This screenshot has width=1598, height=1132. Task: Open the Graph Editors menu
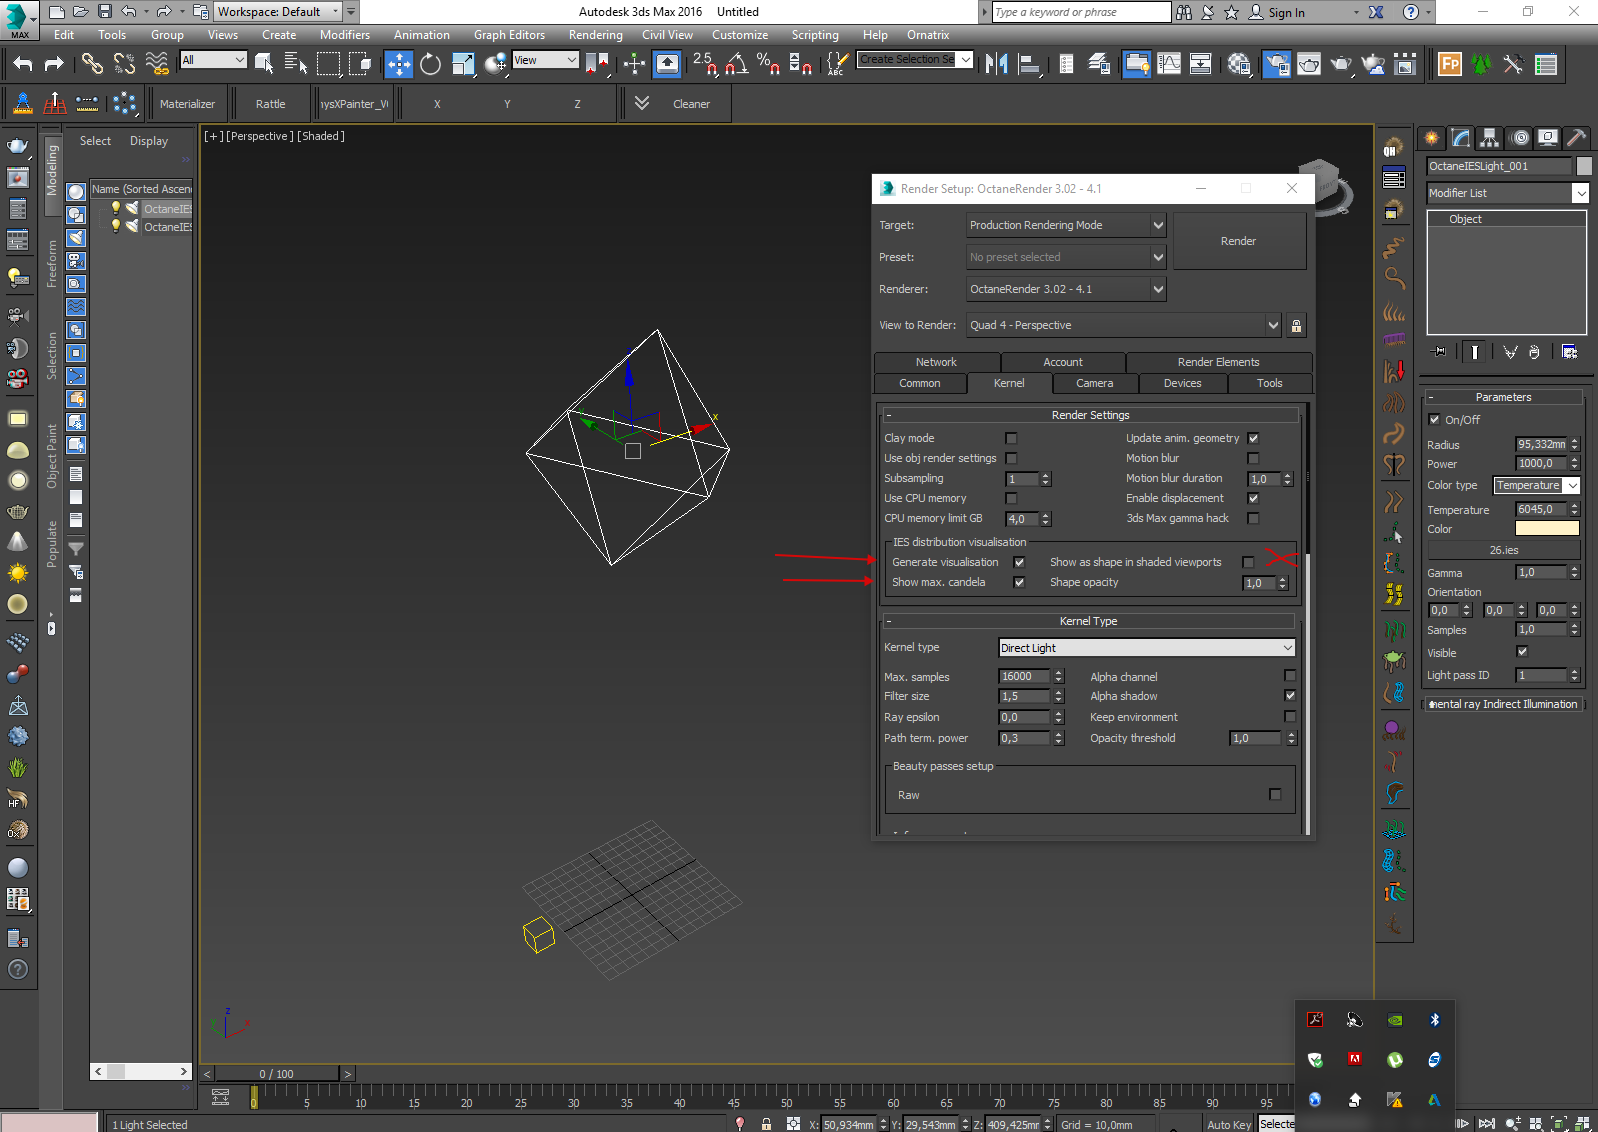pyautogui.click(x=509, y=35)
